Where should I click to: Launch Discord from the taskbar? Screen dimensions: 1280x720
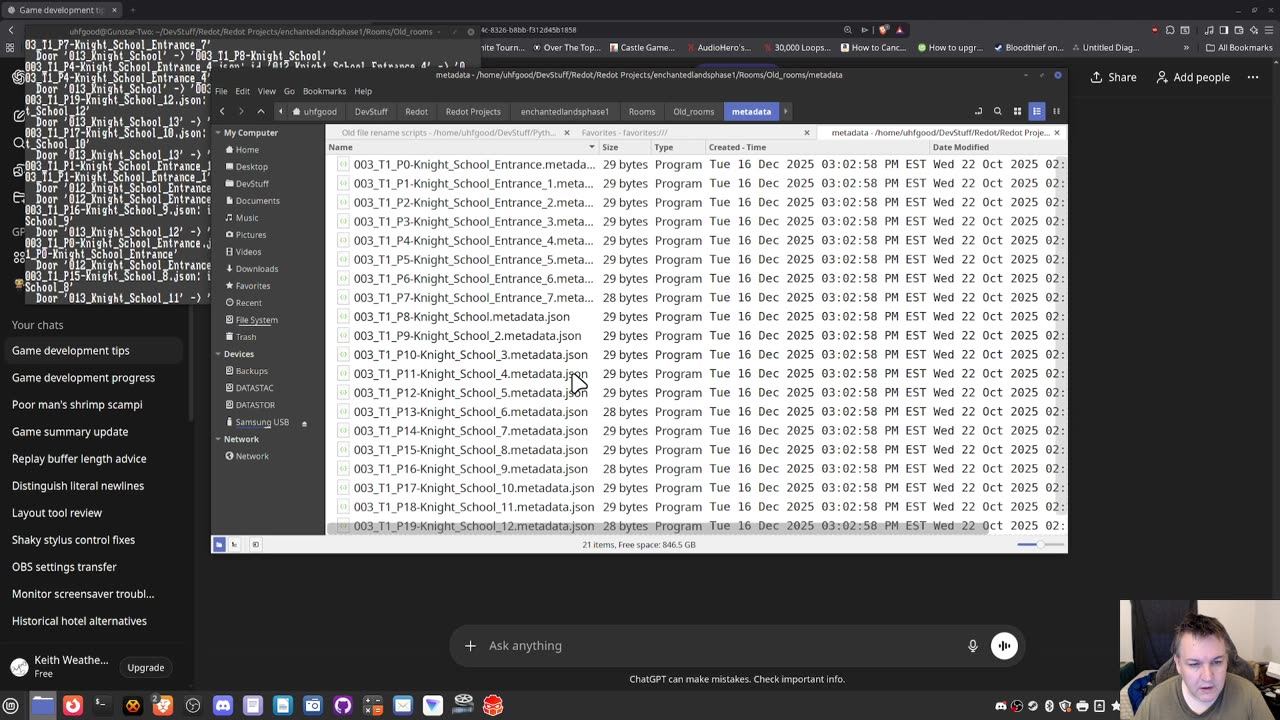coord(223,706)
